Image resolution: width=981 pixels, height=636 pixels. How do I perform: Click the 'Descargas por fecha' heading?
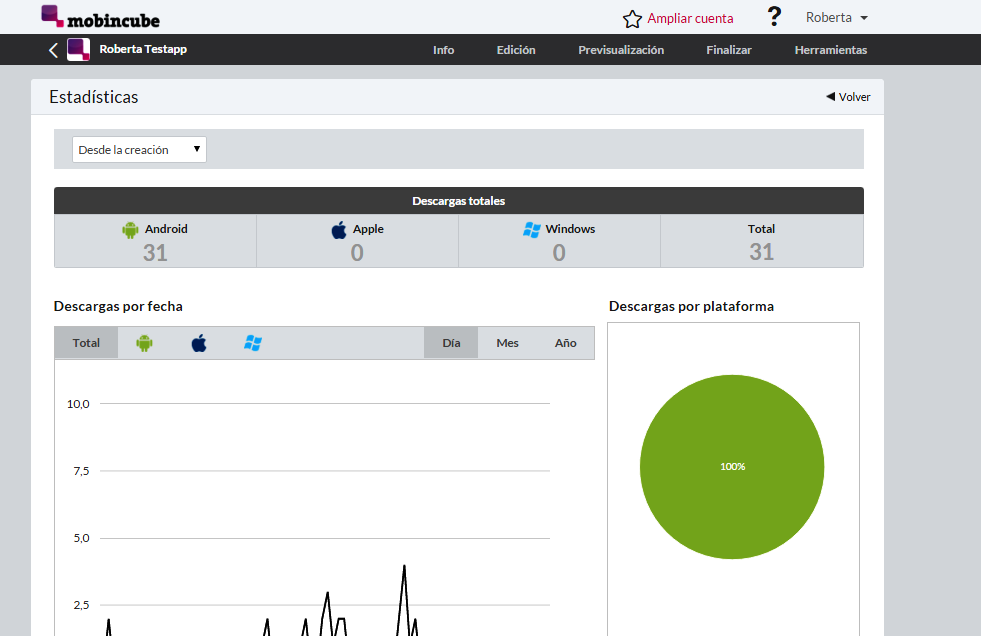click(x=118, y=306)
